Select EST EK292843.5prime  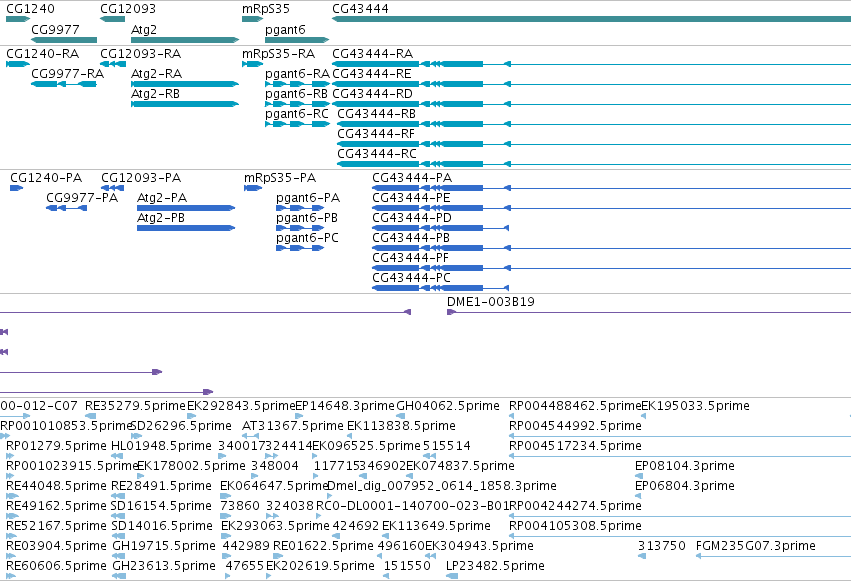click(x=241, y=406)
